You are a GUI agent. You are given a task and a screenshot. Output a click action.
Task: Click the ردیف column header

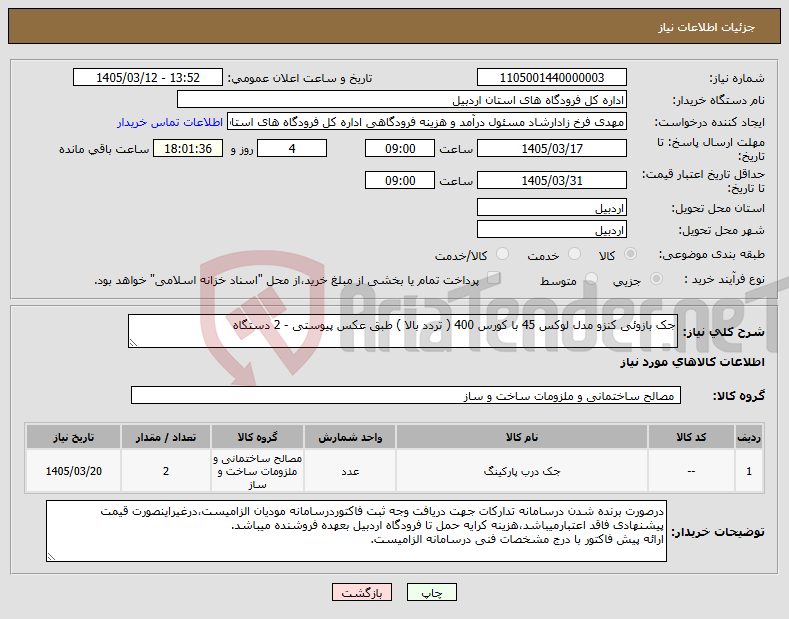(749, 437)
